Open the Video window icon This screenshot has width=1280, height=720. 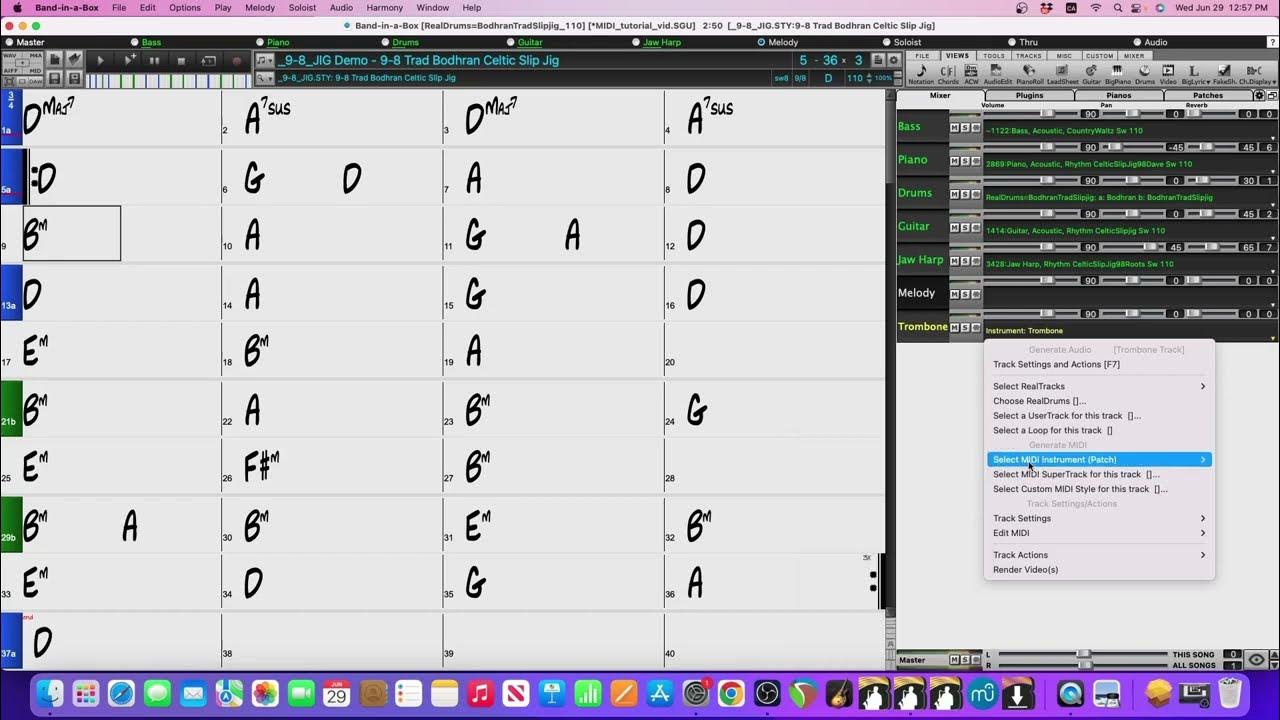1167,72
